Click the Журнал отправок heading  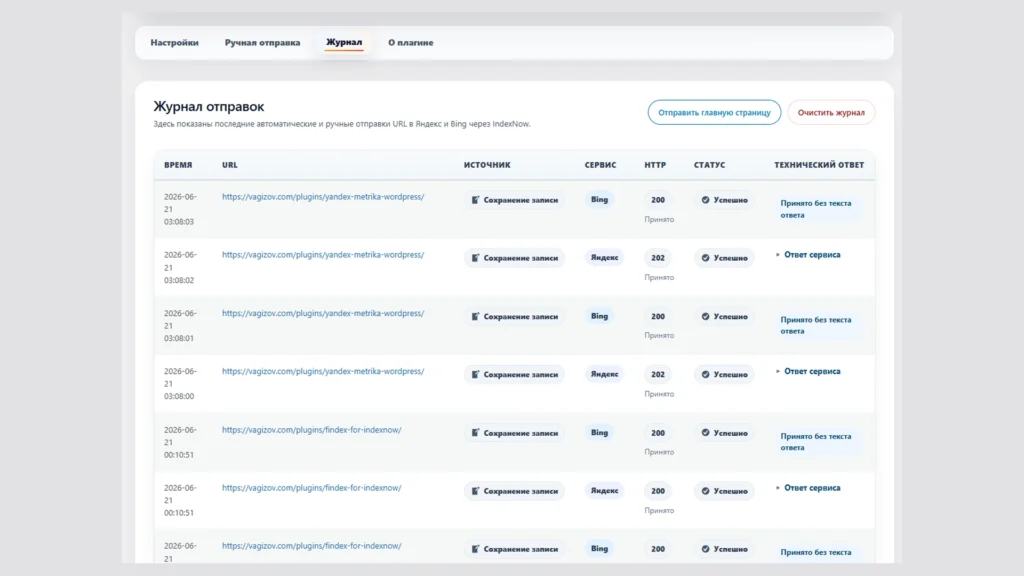pyautogui.click(x=209, y=106)
